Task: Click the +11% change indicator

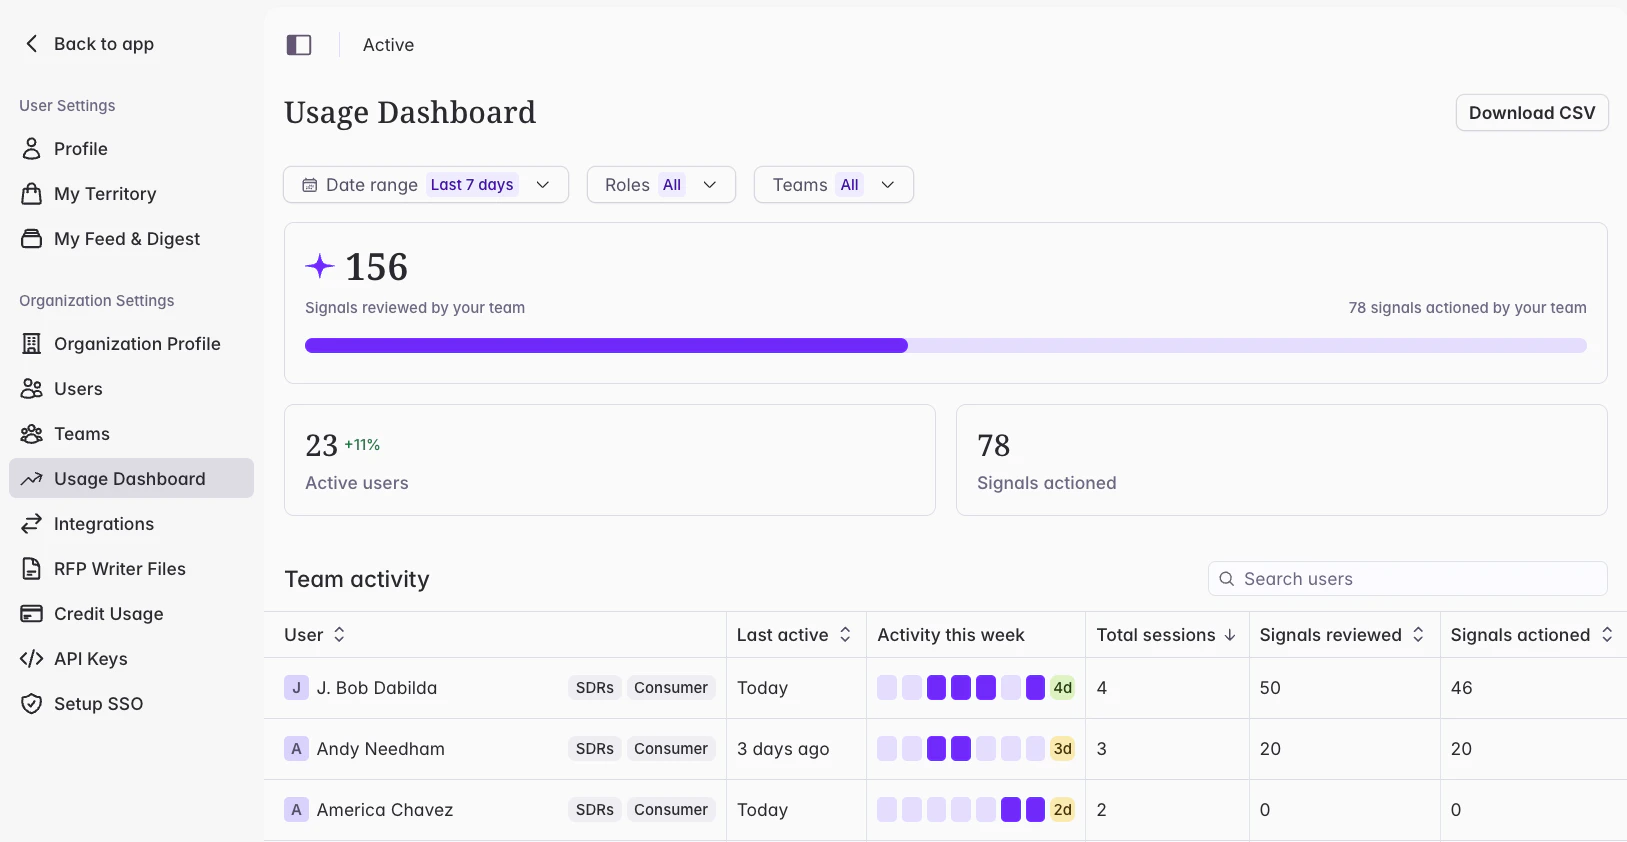Action: pyautogui.click(x=362, y=445)
